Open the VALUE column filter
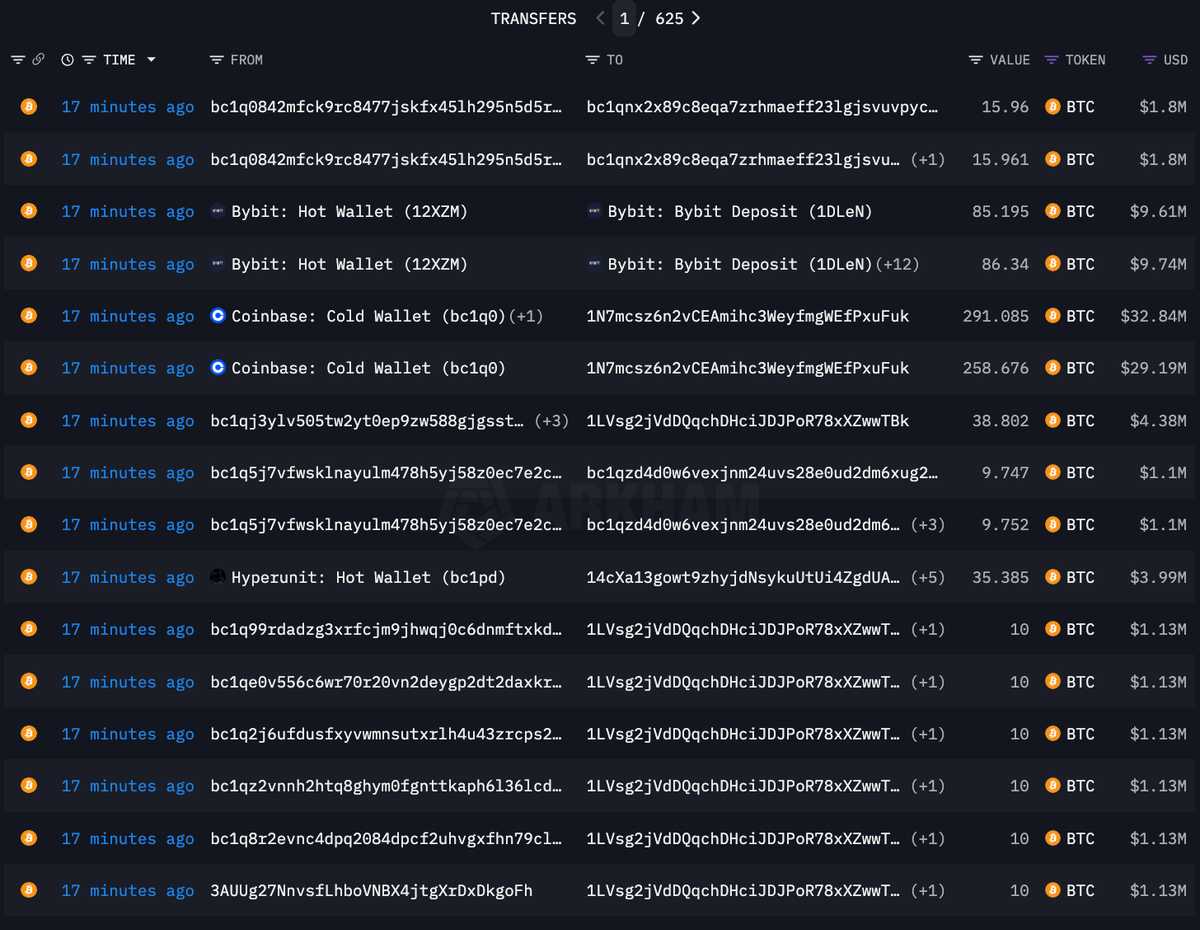The height and width of the screenshot is (930, 1200). (x=976, y=60)
